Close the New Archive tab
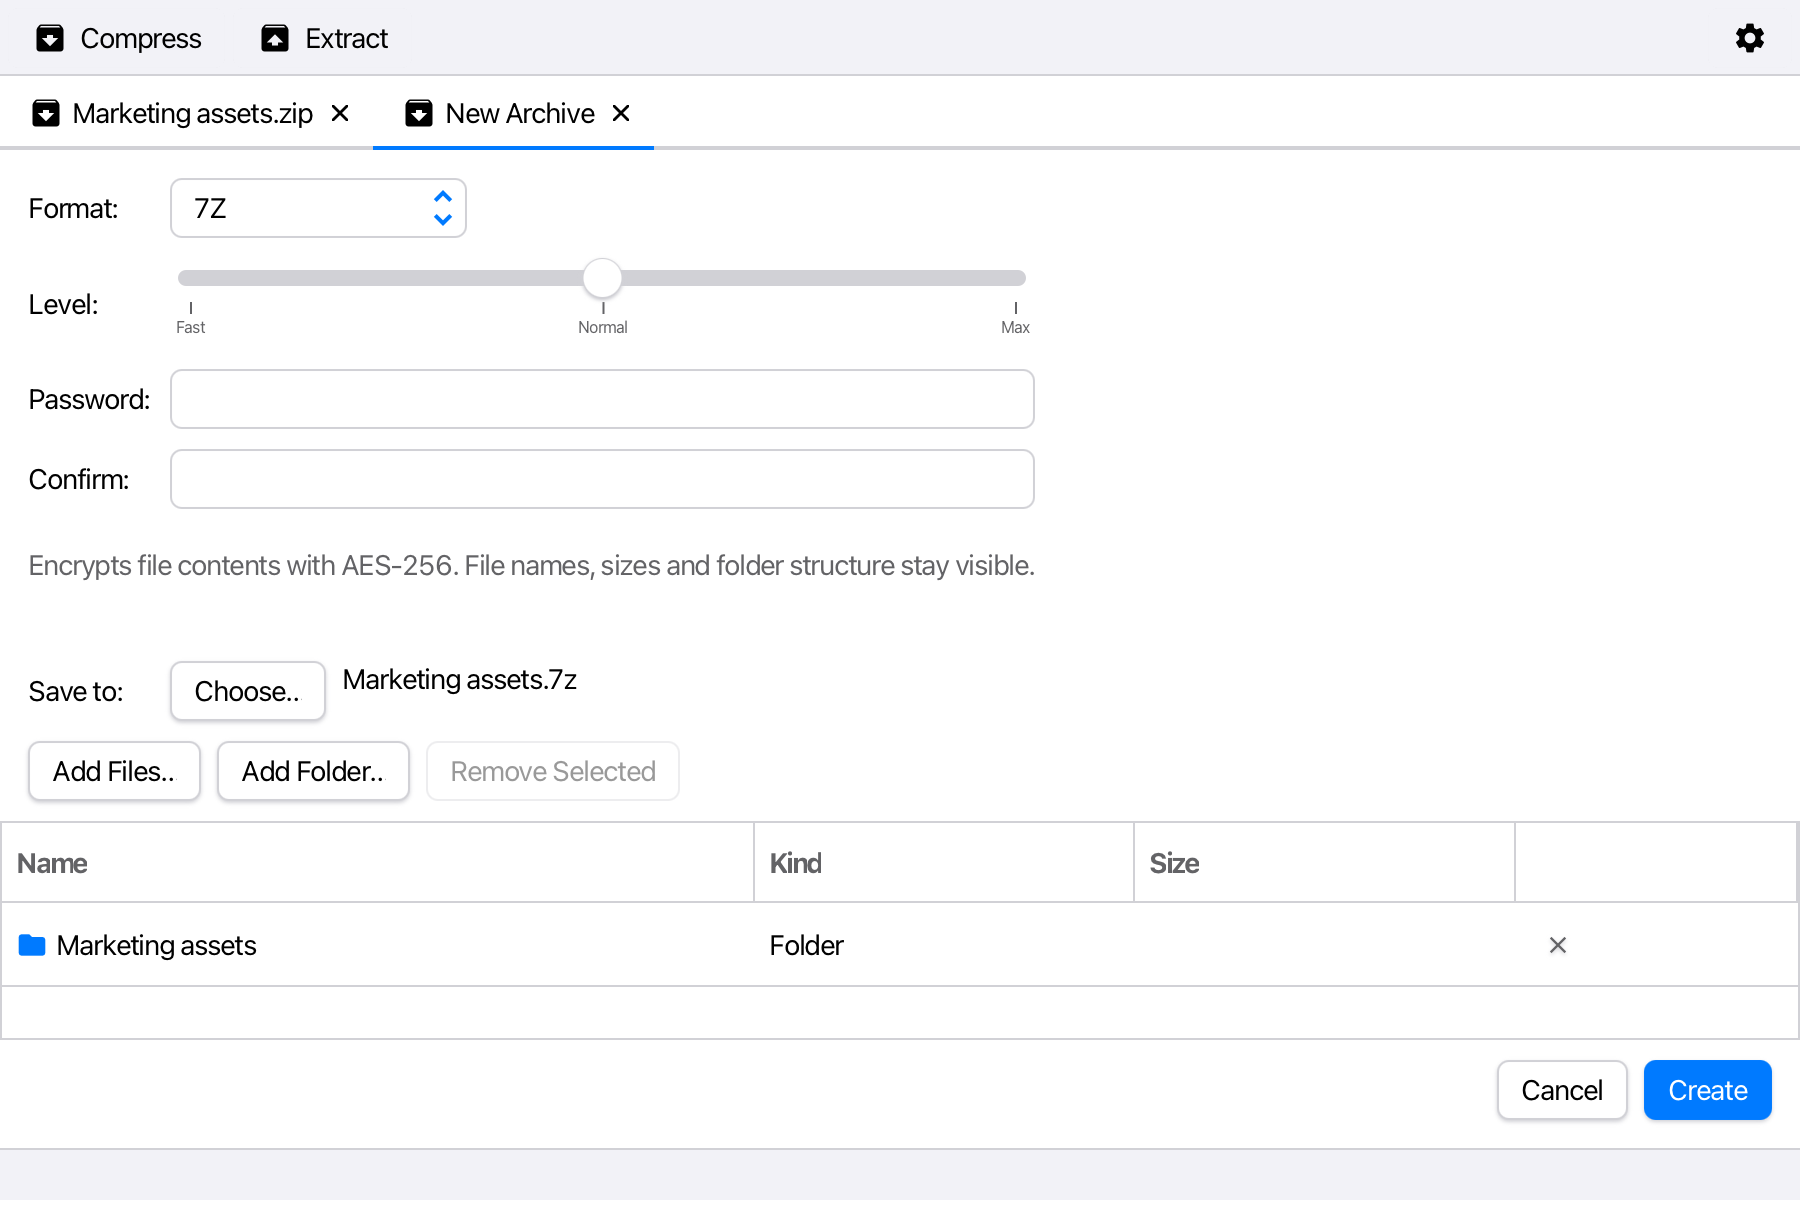1800x1205 pixels. tap(621, 113)
